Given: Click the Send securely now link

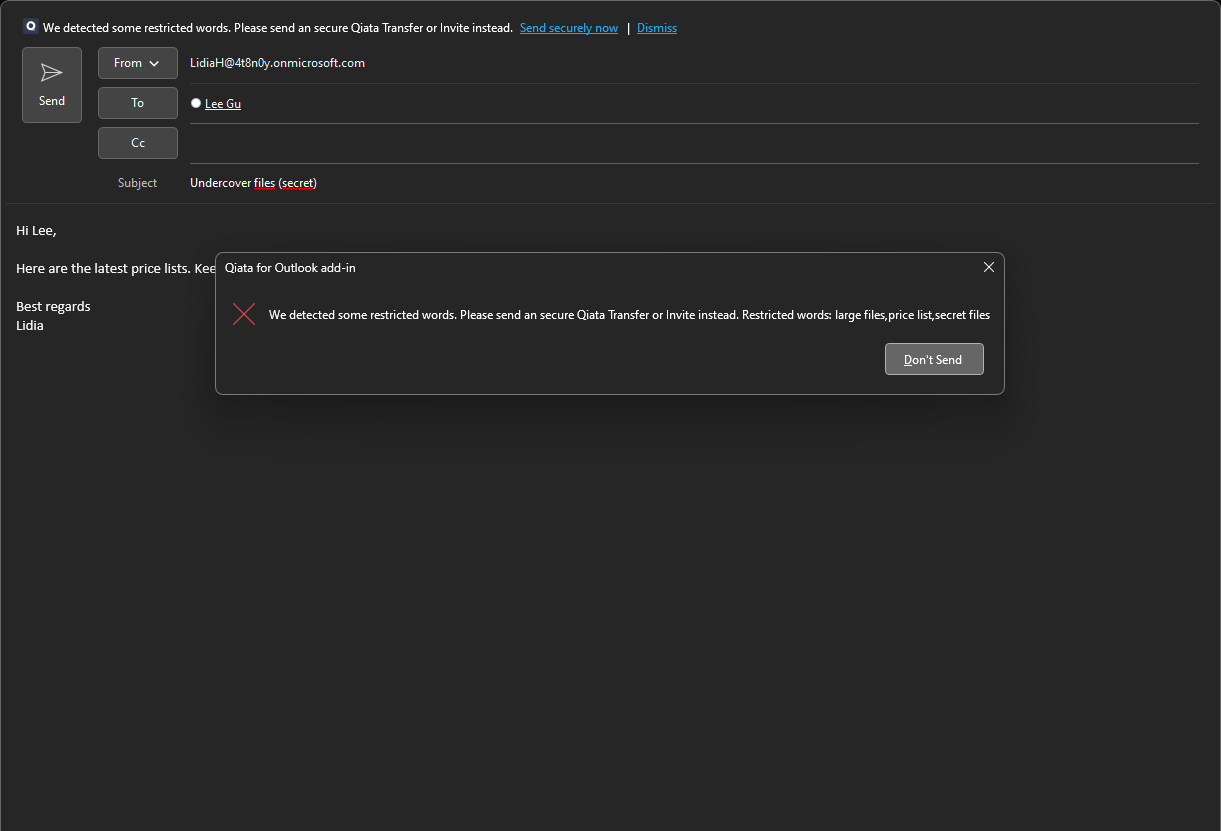Looking at the screenshot, I should (x=568, y=28).
